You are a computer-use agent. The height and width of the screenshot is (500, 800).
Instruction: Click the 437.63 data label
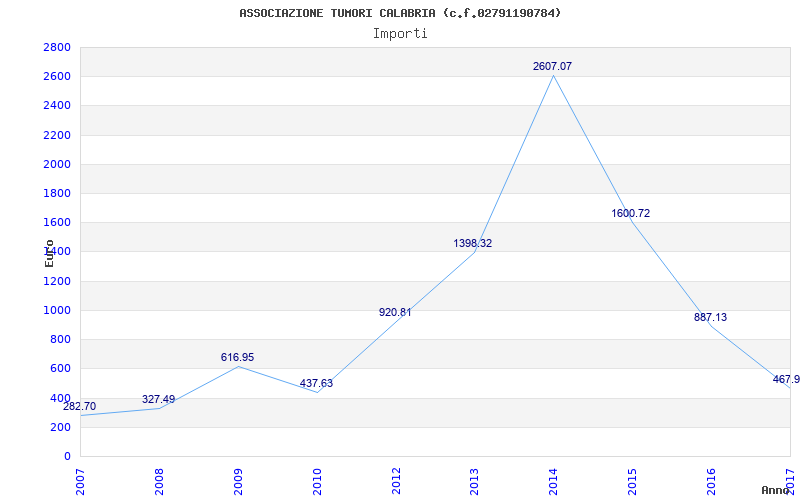click(x=316, y=383)
